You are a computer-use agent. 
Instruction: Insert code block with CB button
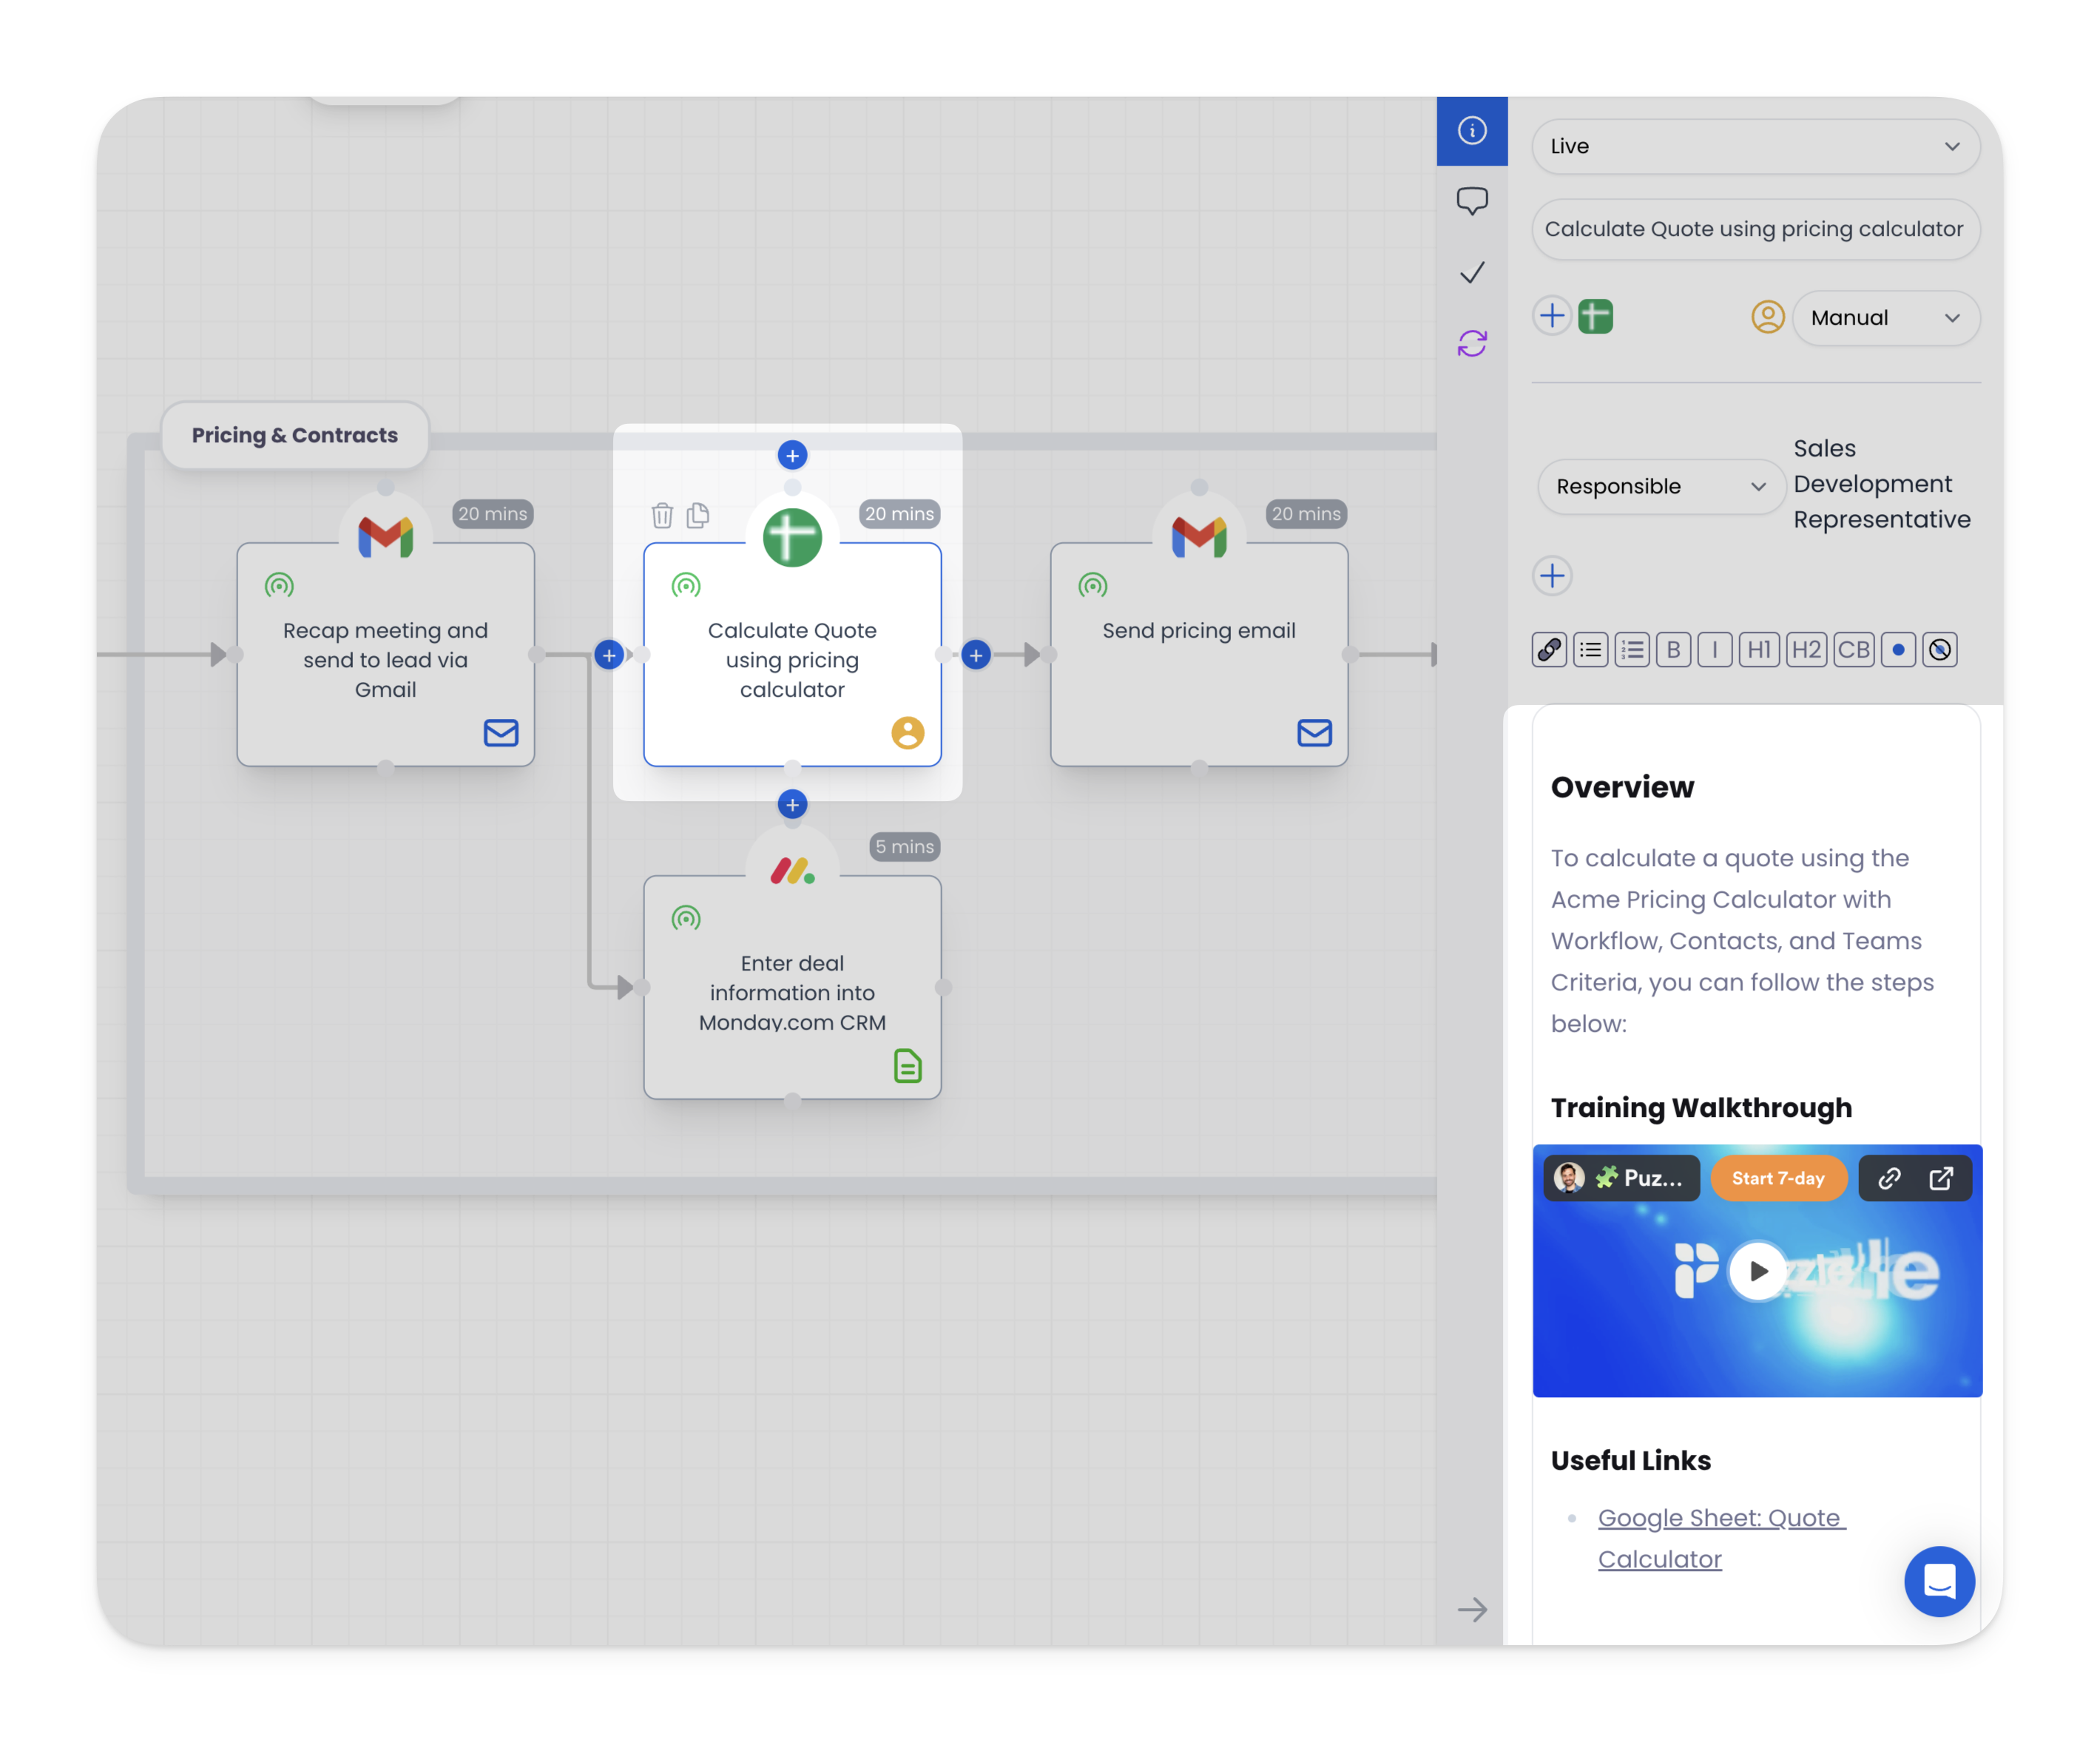(x=1854, y=650)
